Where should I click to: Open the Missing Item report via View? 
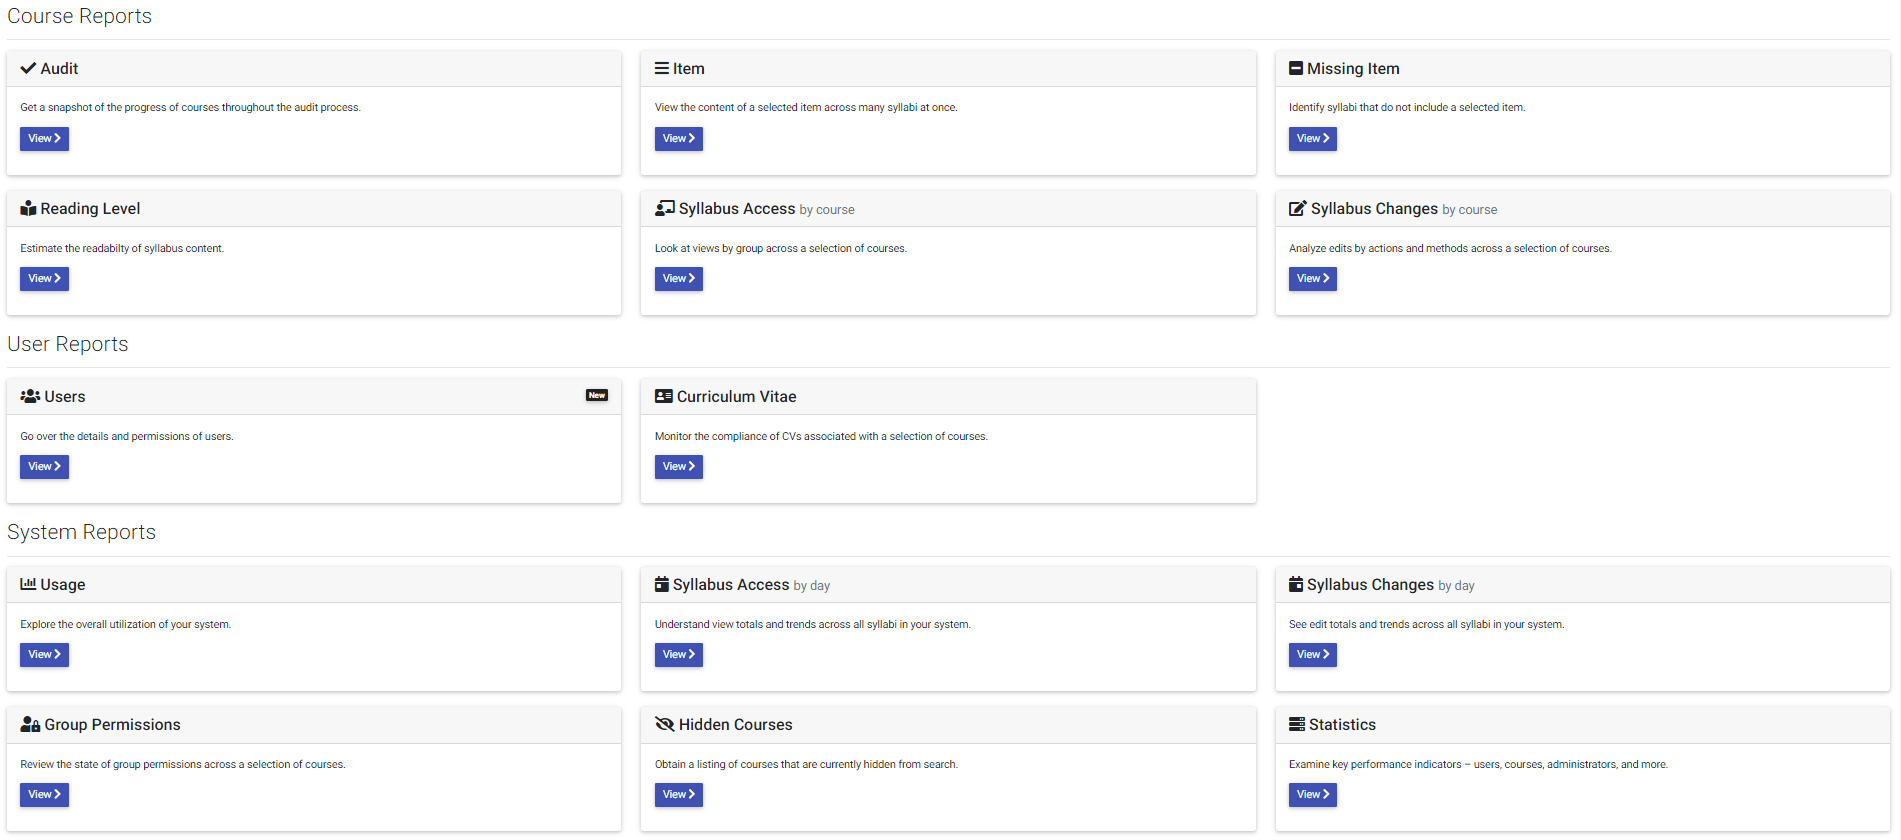[x=1313, y=139]
